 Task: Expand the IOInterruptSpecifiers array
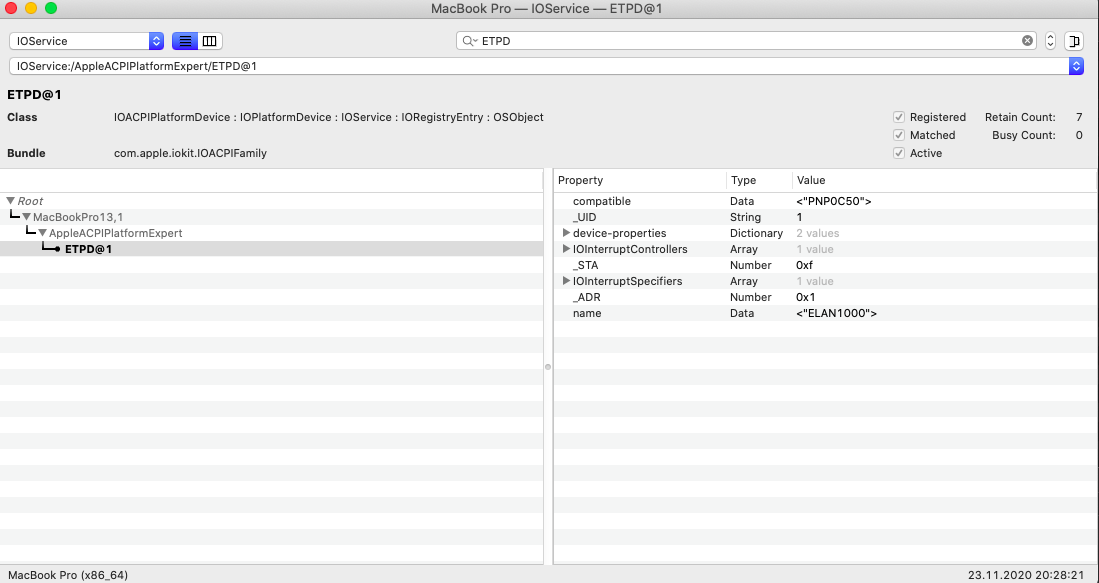click(x=567, y=281)
